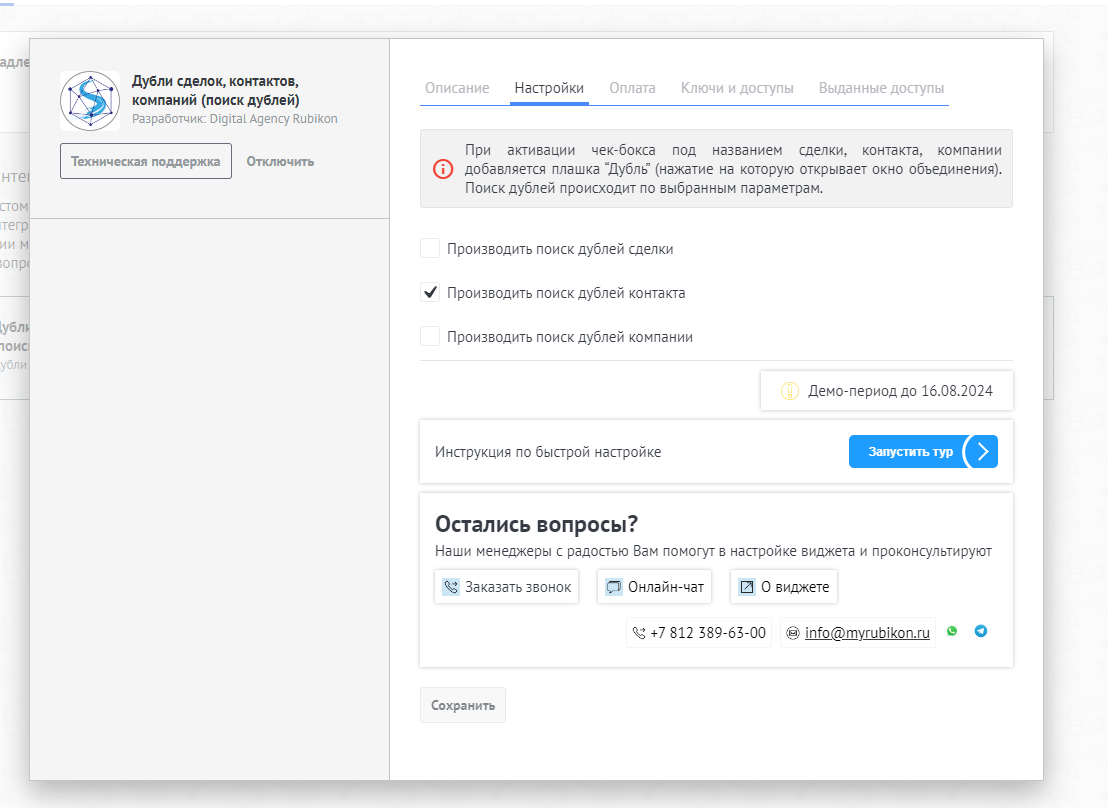Viewport: 1108px width, 808px height.
Task: Click the Демо-период до 16.08.2024 badge
Action: pos(887,391)
